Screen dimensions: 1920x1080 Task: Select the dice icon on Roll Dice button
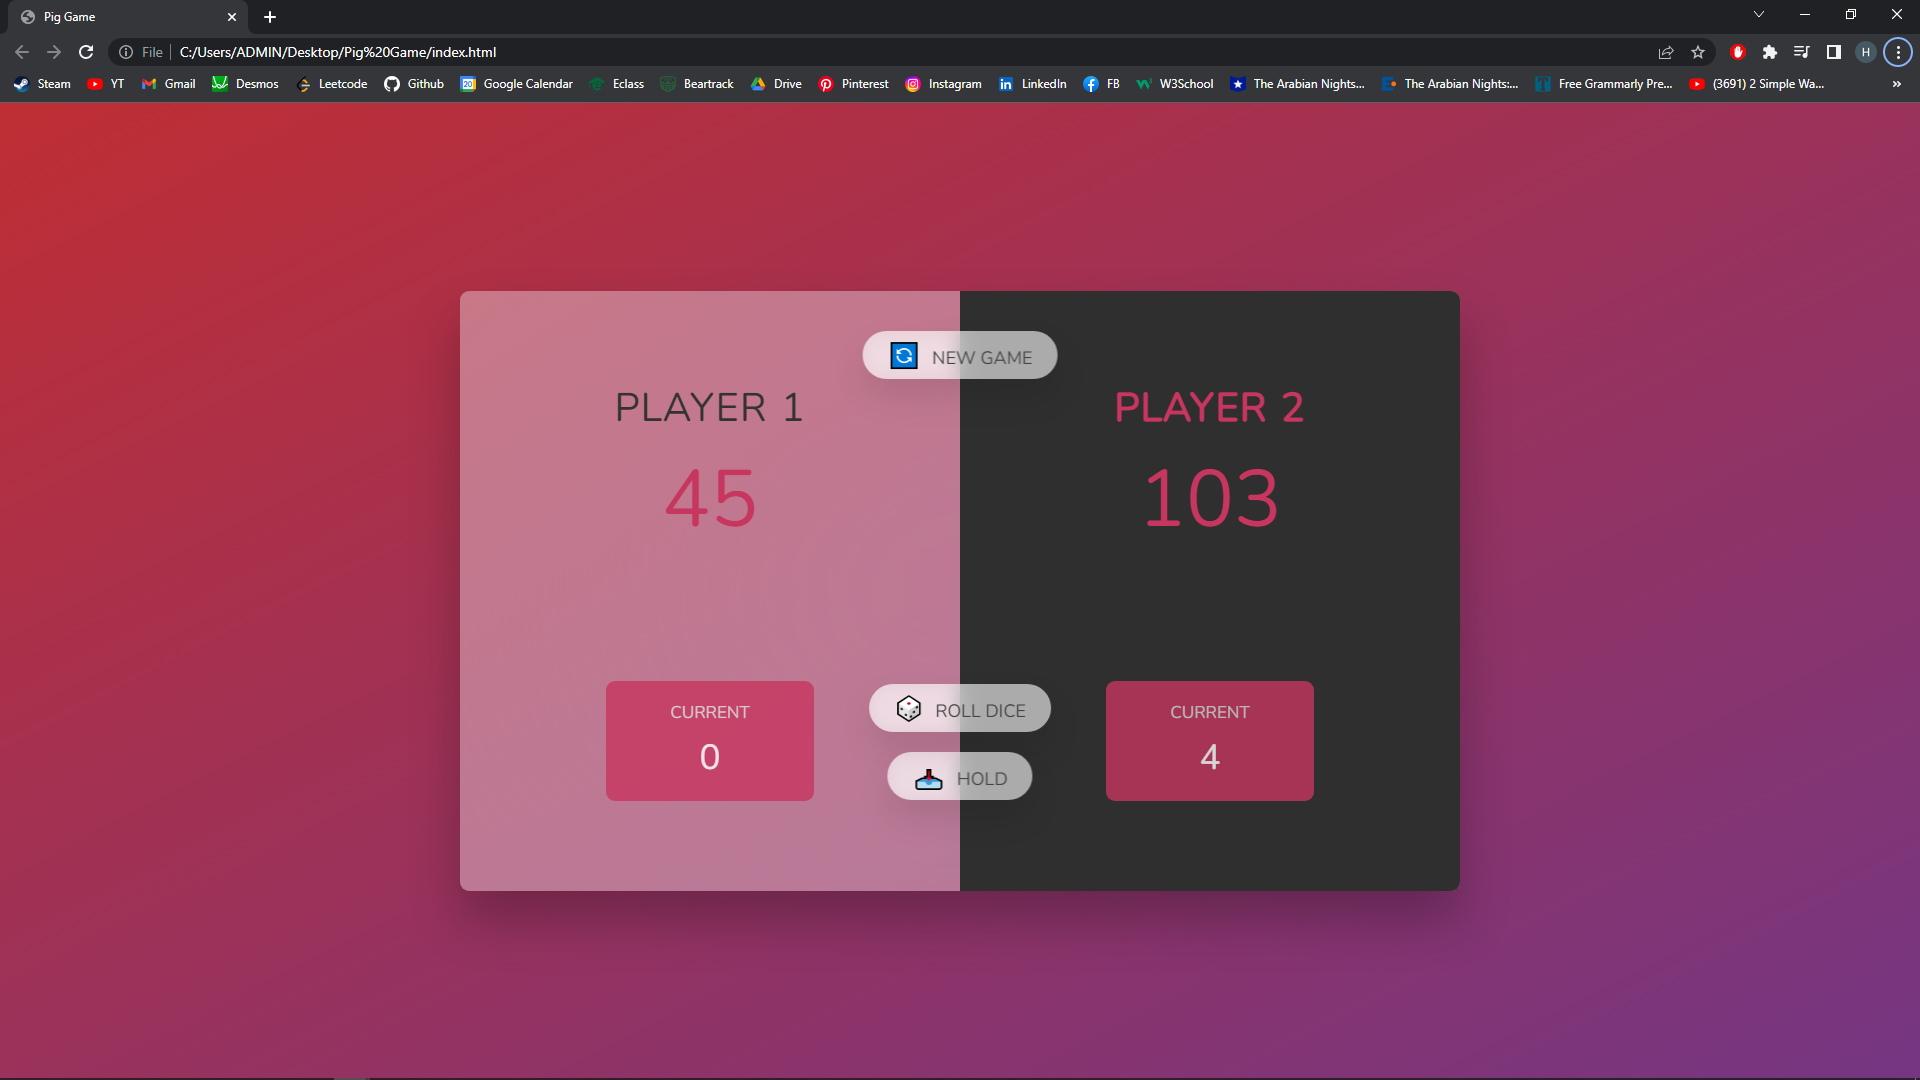click(909, 708)
